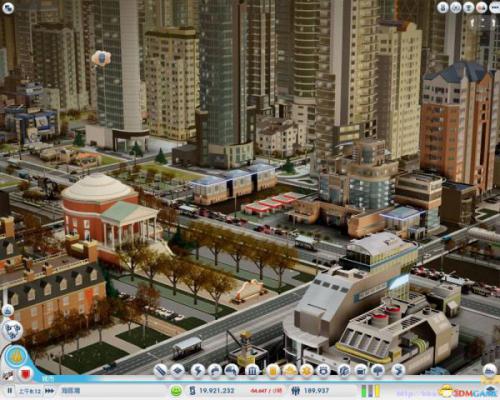Open the Education menu icon

tap(344, 370)
